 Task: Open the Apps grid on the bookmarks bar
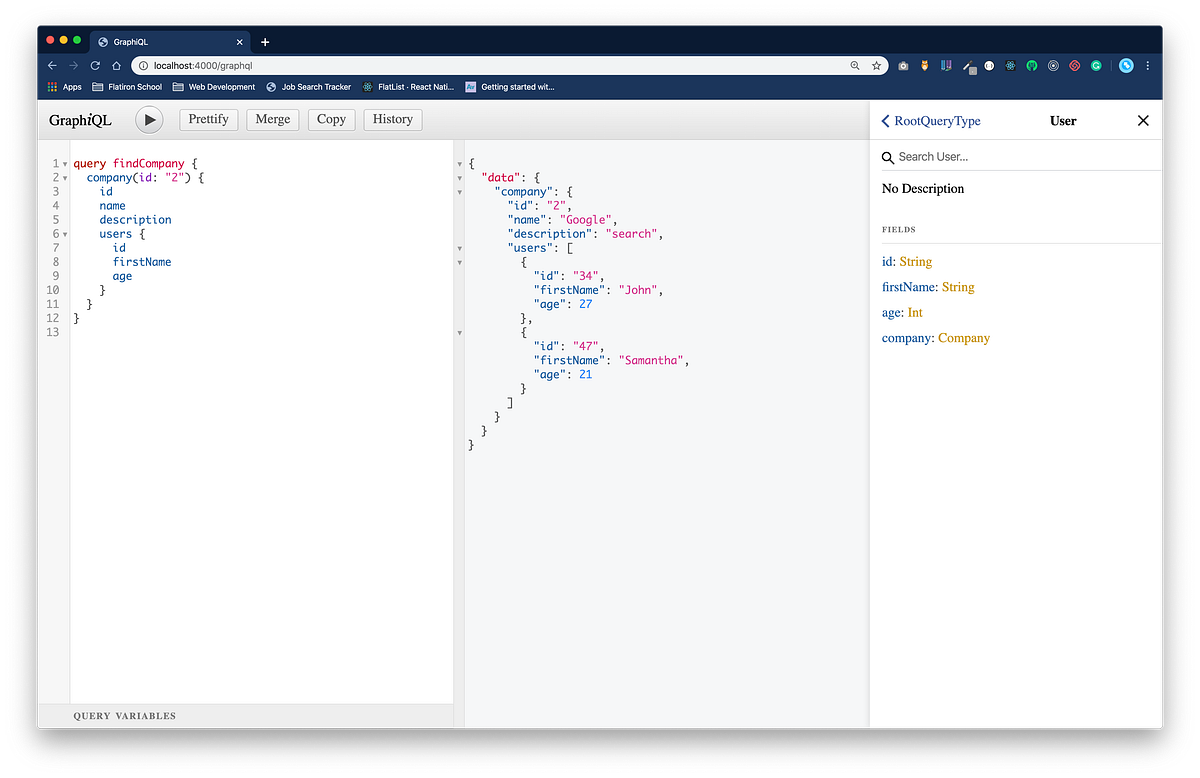pyautogui.click(x=52, y=87)
